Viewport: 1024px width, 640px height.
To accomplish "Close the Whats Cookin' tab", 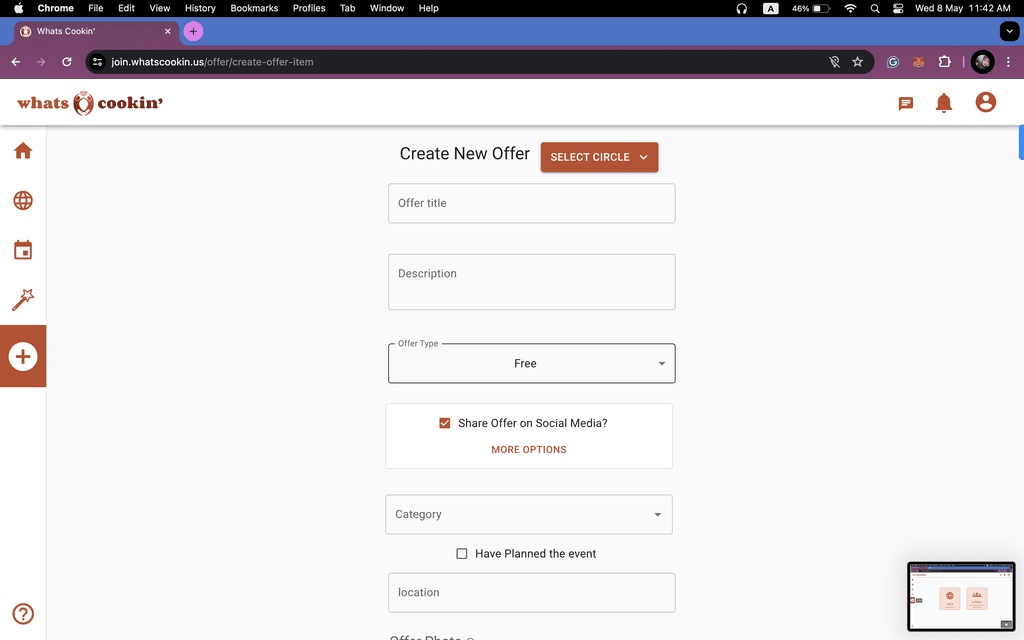I will [x=168, y=31].
